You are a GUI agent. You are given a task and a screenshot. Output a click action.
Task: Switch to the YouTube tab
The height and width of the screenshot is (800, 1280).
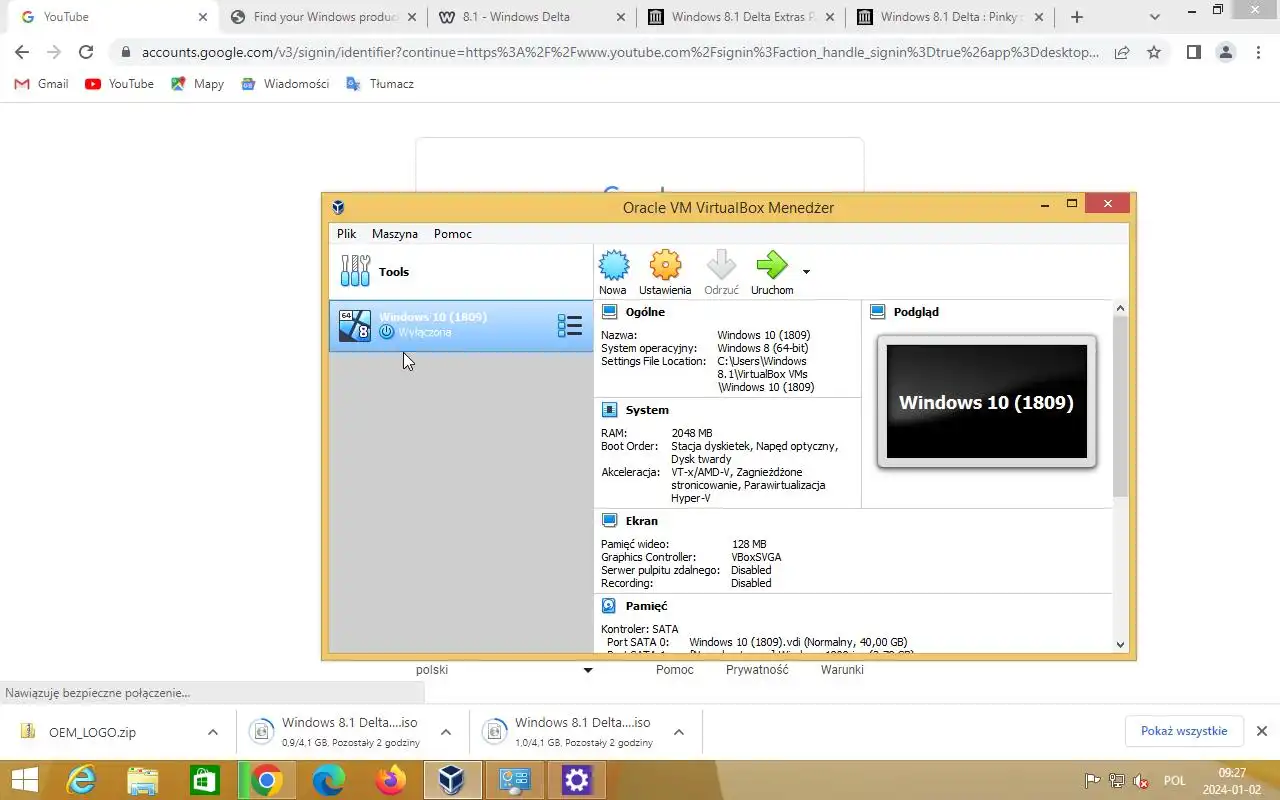tap(110, 17)
